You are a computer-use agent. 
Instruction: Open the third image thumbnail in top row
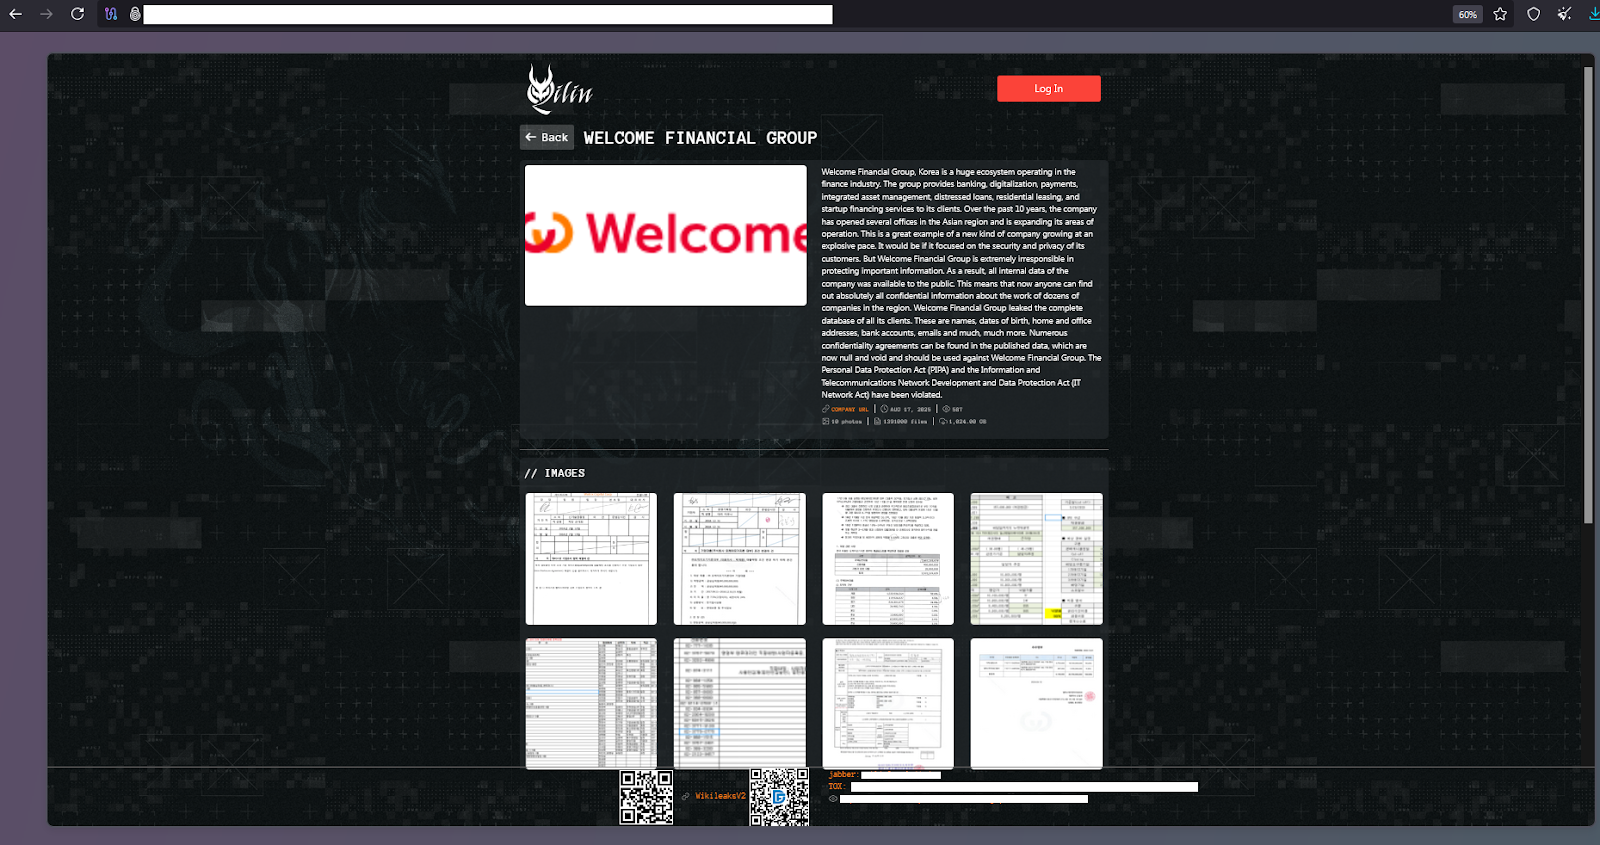pyautogui.click(x=888, y=559)
